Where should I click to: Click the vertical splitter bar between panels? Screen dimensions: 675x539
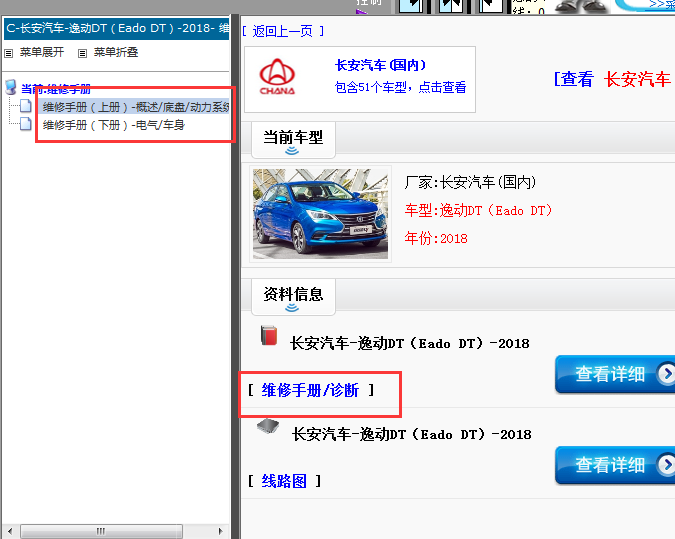(x=235, y=276)
